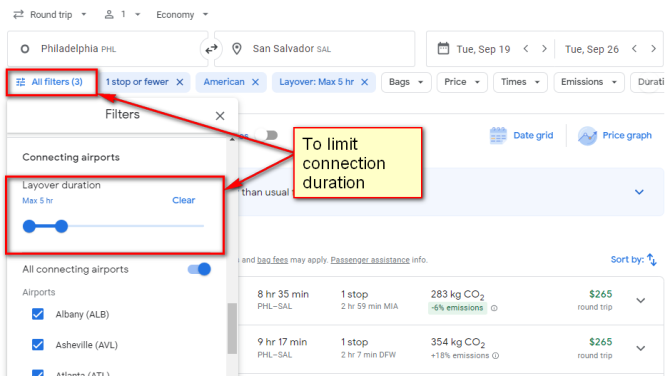
Task: Remove the American airline filter chip
Action: 255,82
